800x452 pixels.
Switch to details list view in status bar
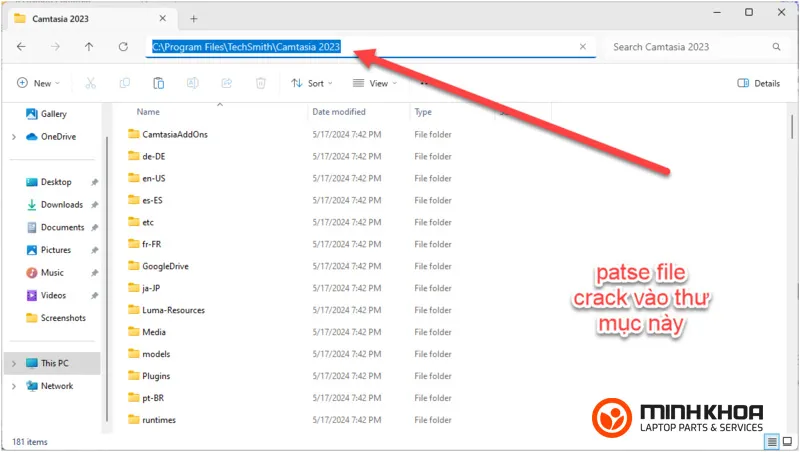772,441
